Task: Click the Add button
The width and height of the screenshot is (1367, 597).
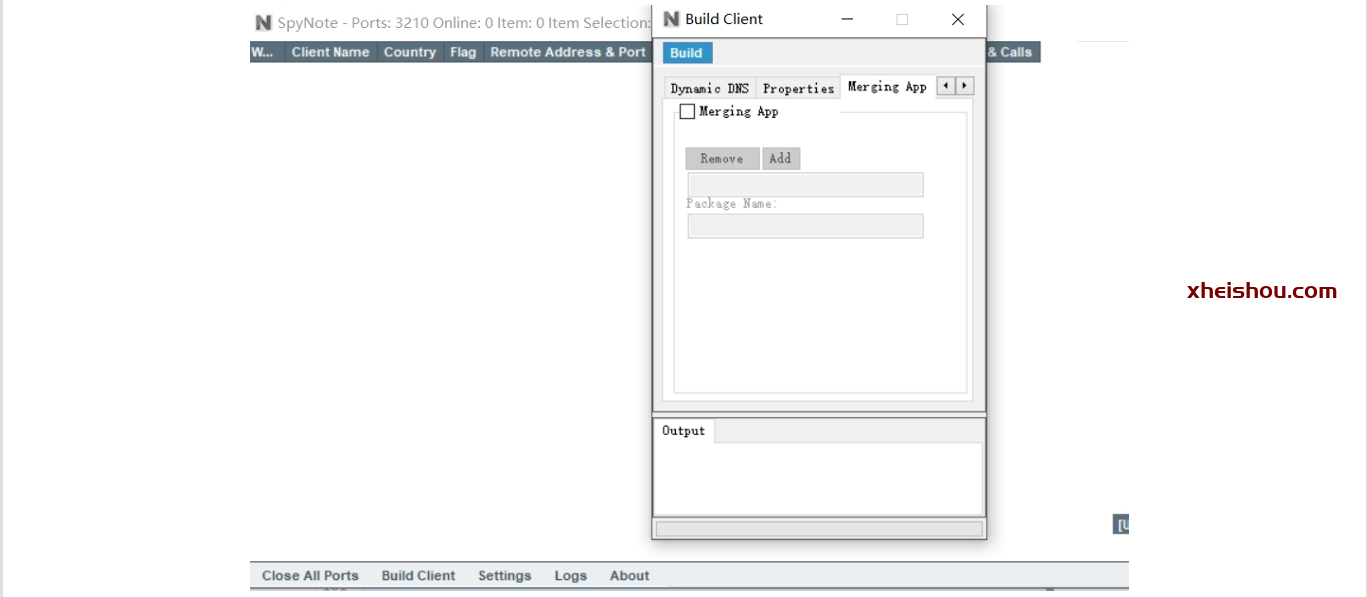Action: [x=781, y=158]
